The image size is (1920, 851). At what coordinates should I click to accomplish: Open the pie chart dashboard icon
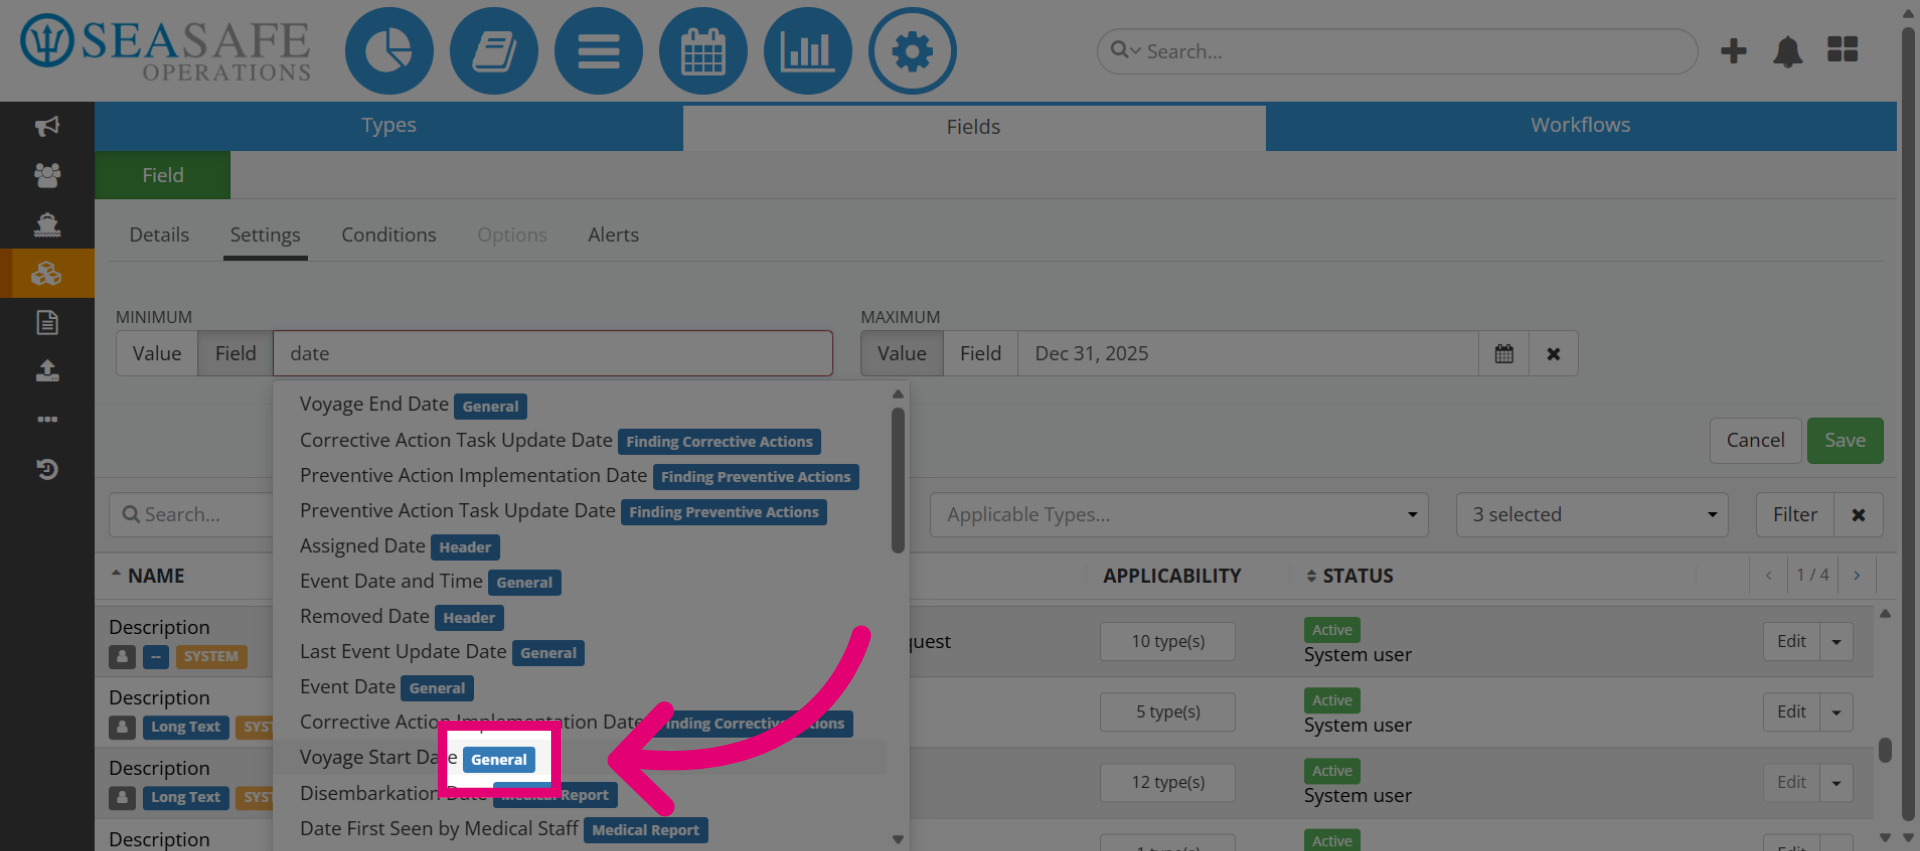point(389,51)
